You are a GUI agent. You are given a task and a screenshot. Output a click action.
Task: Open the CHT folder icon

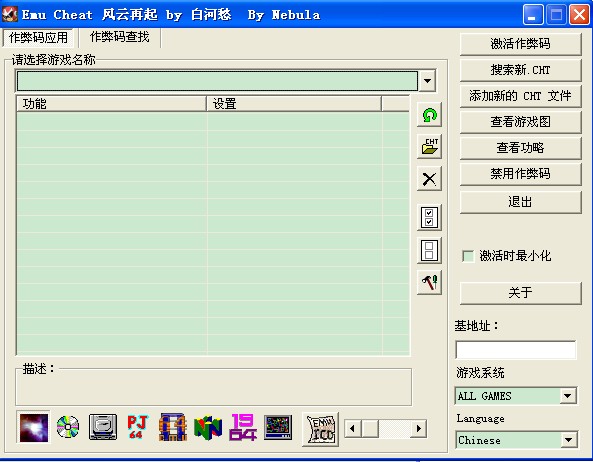pos(429,146)
